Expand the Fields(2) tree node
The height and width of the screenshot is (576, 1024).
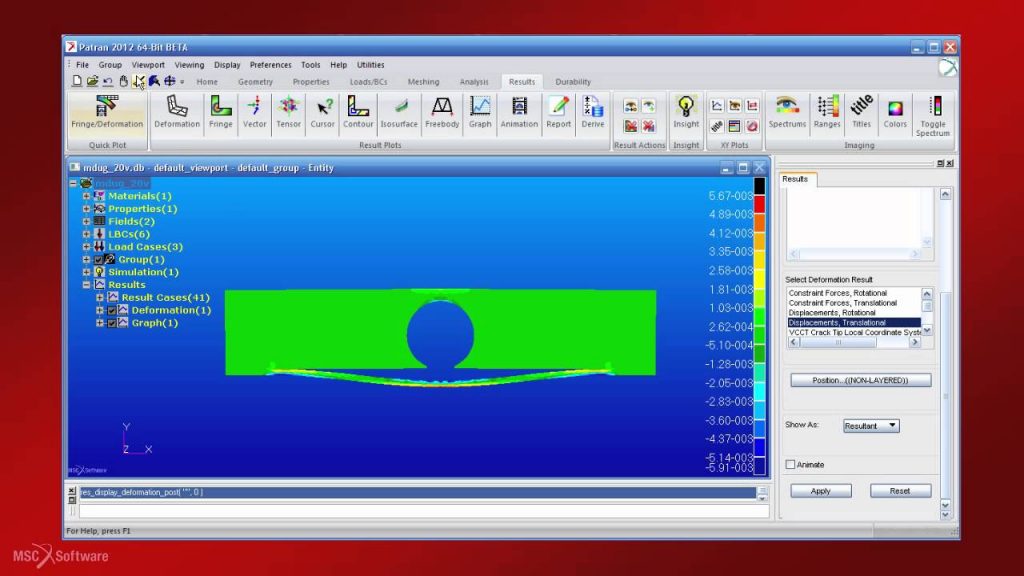tap(86, 221)
